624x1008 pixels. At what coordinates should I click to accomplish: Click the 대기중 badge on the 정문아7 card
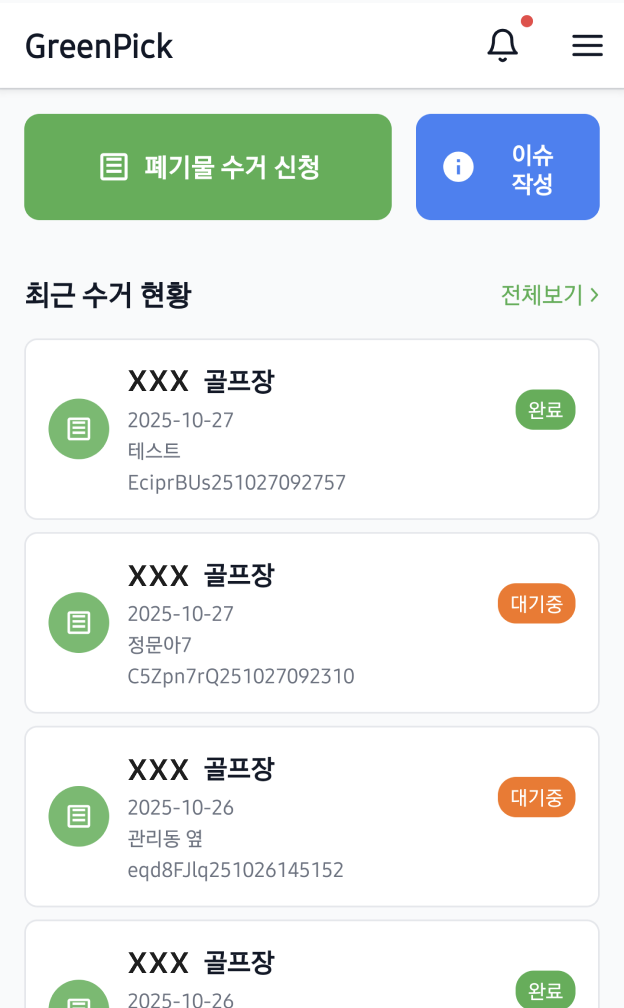(536, 603)
